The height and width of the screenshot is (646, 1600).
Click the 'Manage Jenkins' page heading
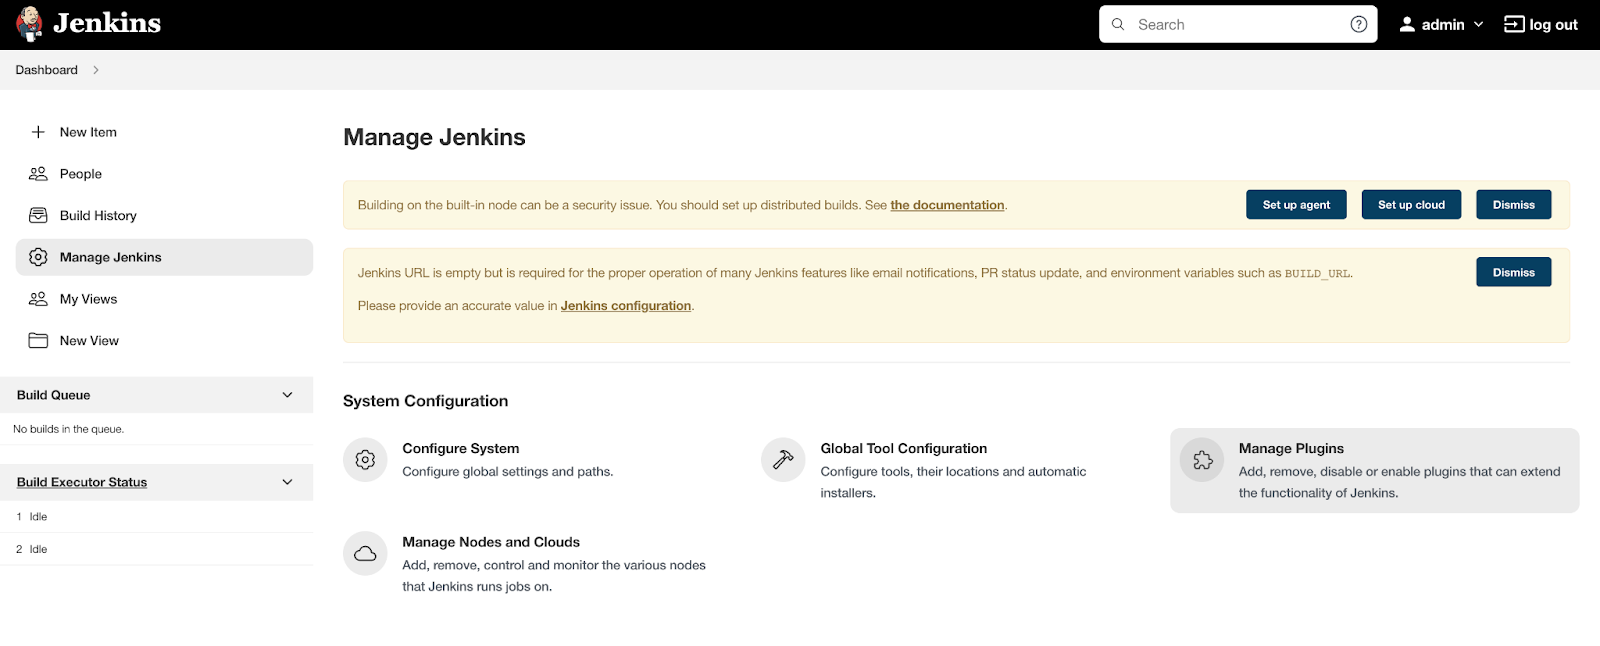tap(434, 137)
